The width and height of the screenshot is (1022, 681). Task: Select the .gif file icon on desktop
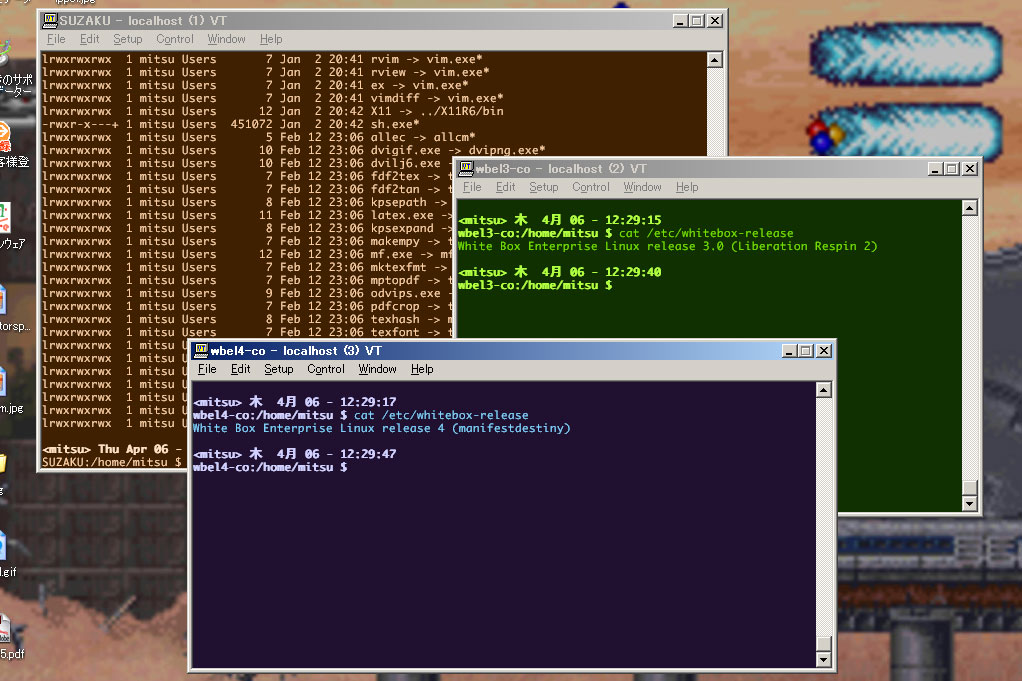click(4, 547)
